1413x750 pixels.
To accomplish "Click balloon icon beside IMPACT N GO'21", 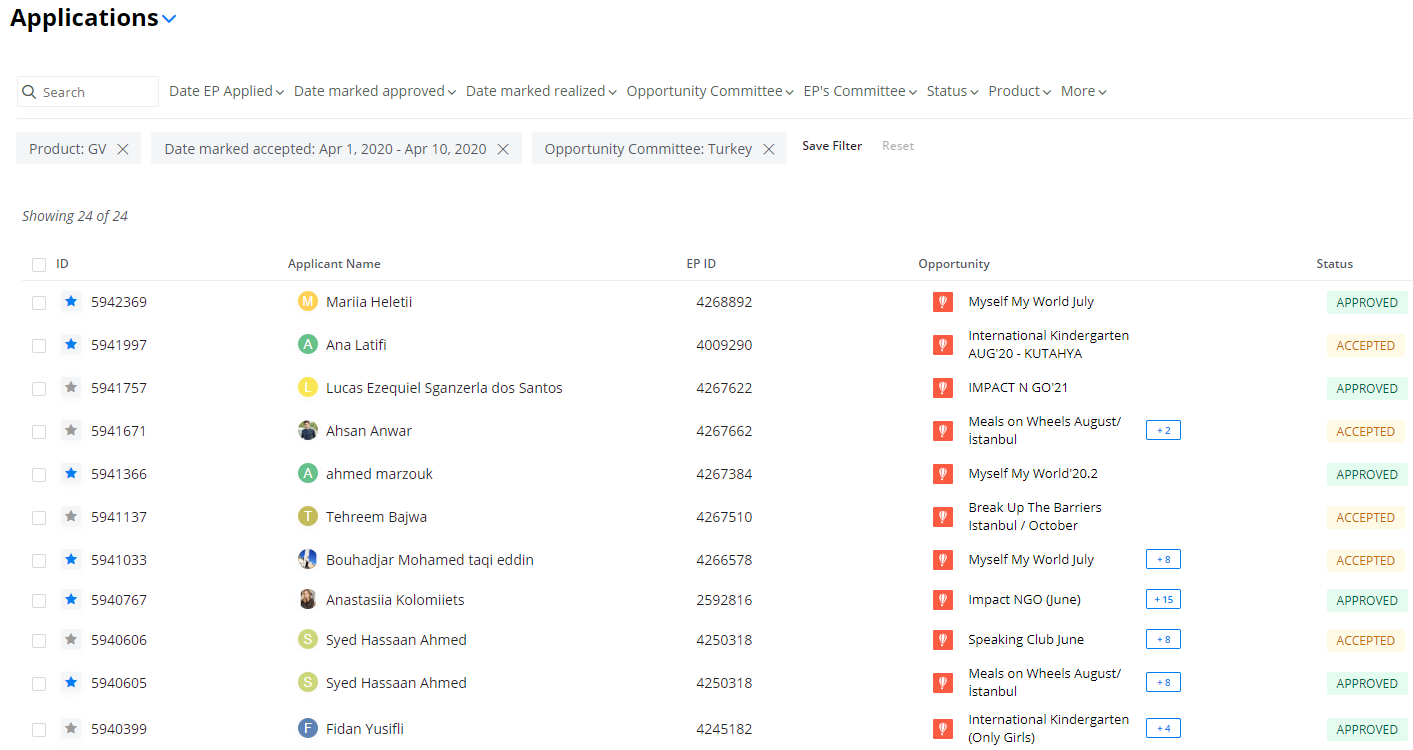I will [943, 387].
